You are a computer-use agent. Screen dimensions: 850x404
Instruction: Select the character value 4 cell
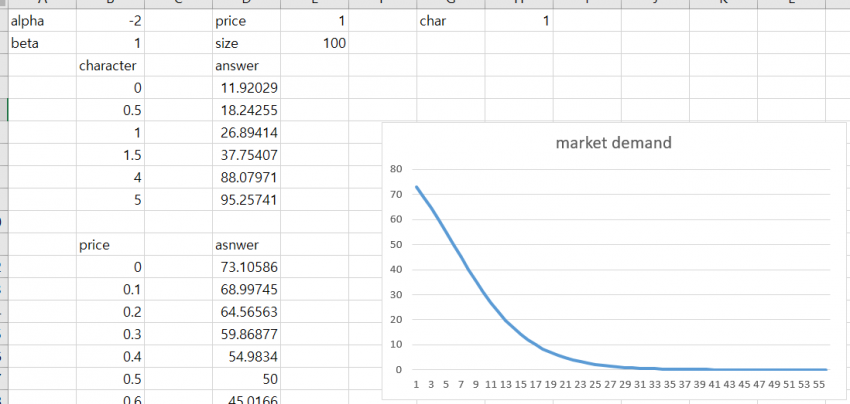tap(111, 177)
